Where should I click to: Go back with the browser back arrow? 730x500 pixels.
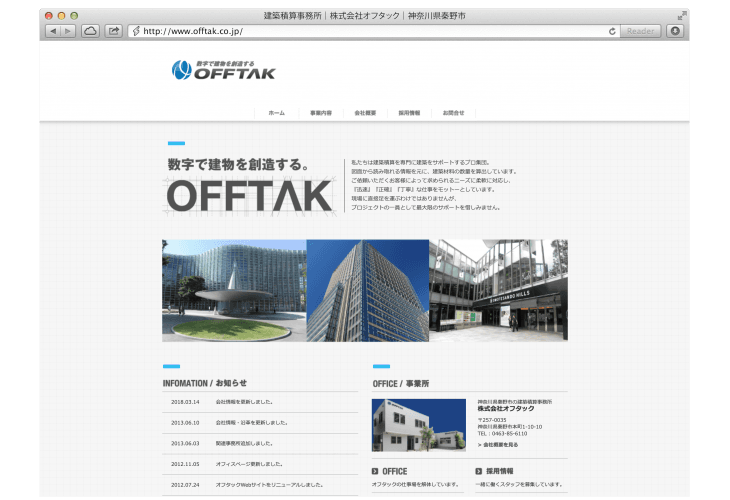coord(53,31)
